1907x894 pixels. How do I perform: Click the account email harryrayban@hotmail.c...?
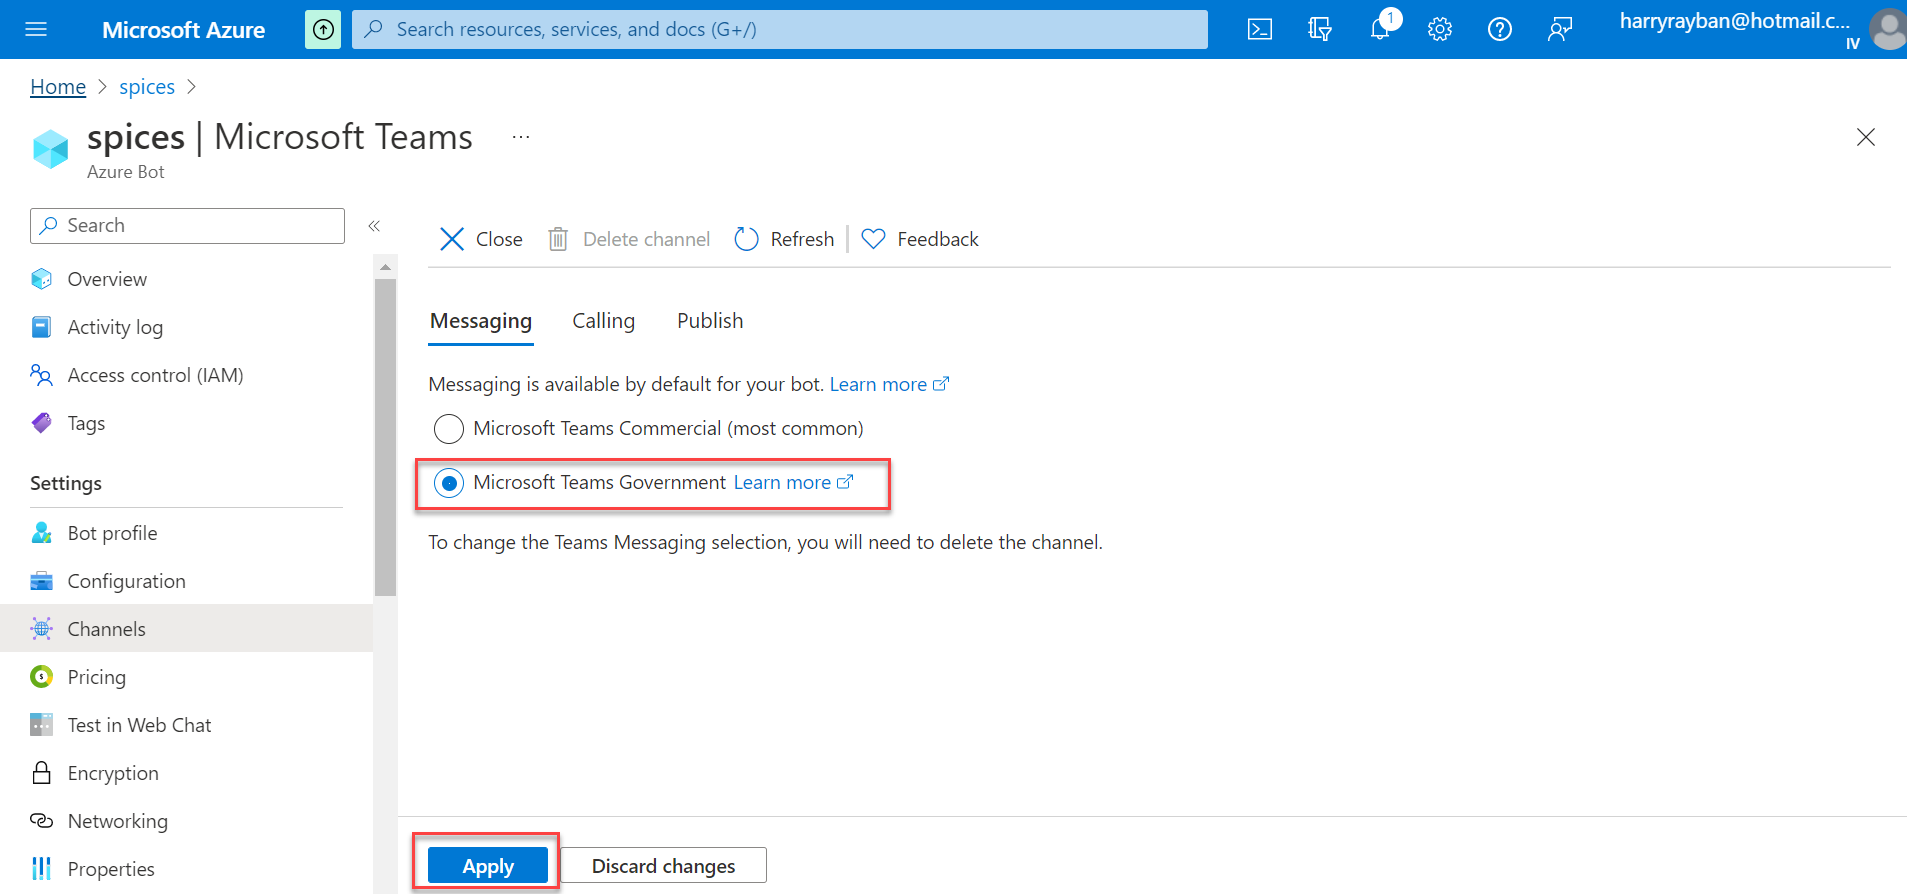1735,21
